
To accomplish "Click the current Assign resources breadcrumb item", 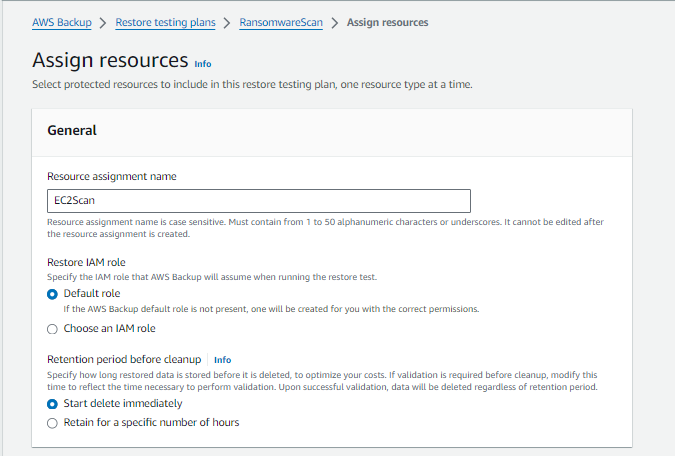I will pyautogui.click(x=387, y=22).
